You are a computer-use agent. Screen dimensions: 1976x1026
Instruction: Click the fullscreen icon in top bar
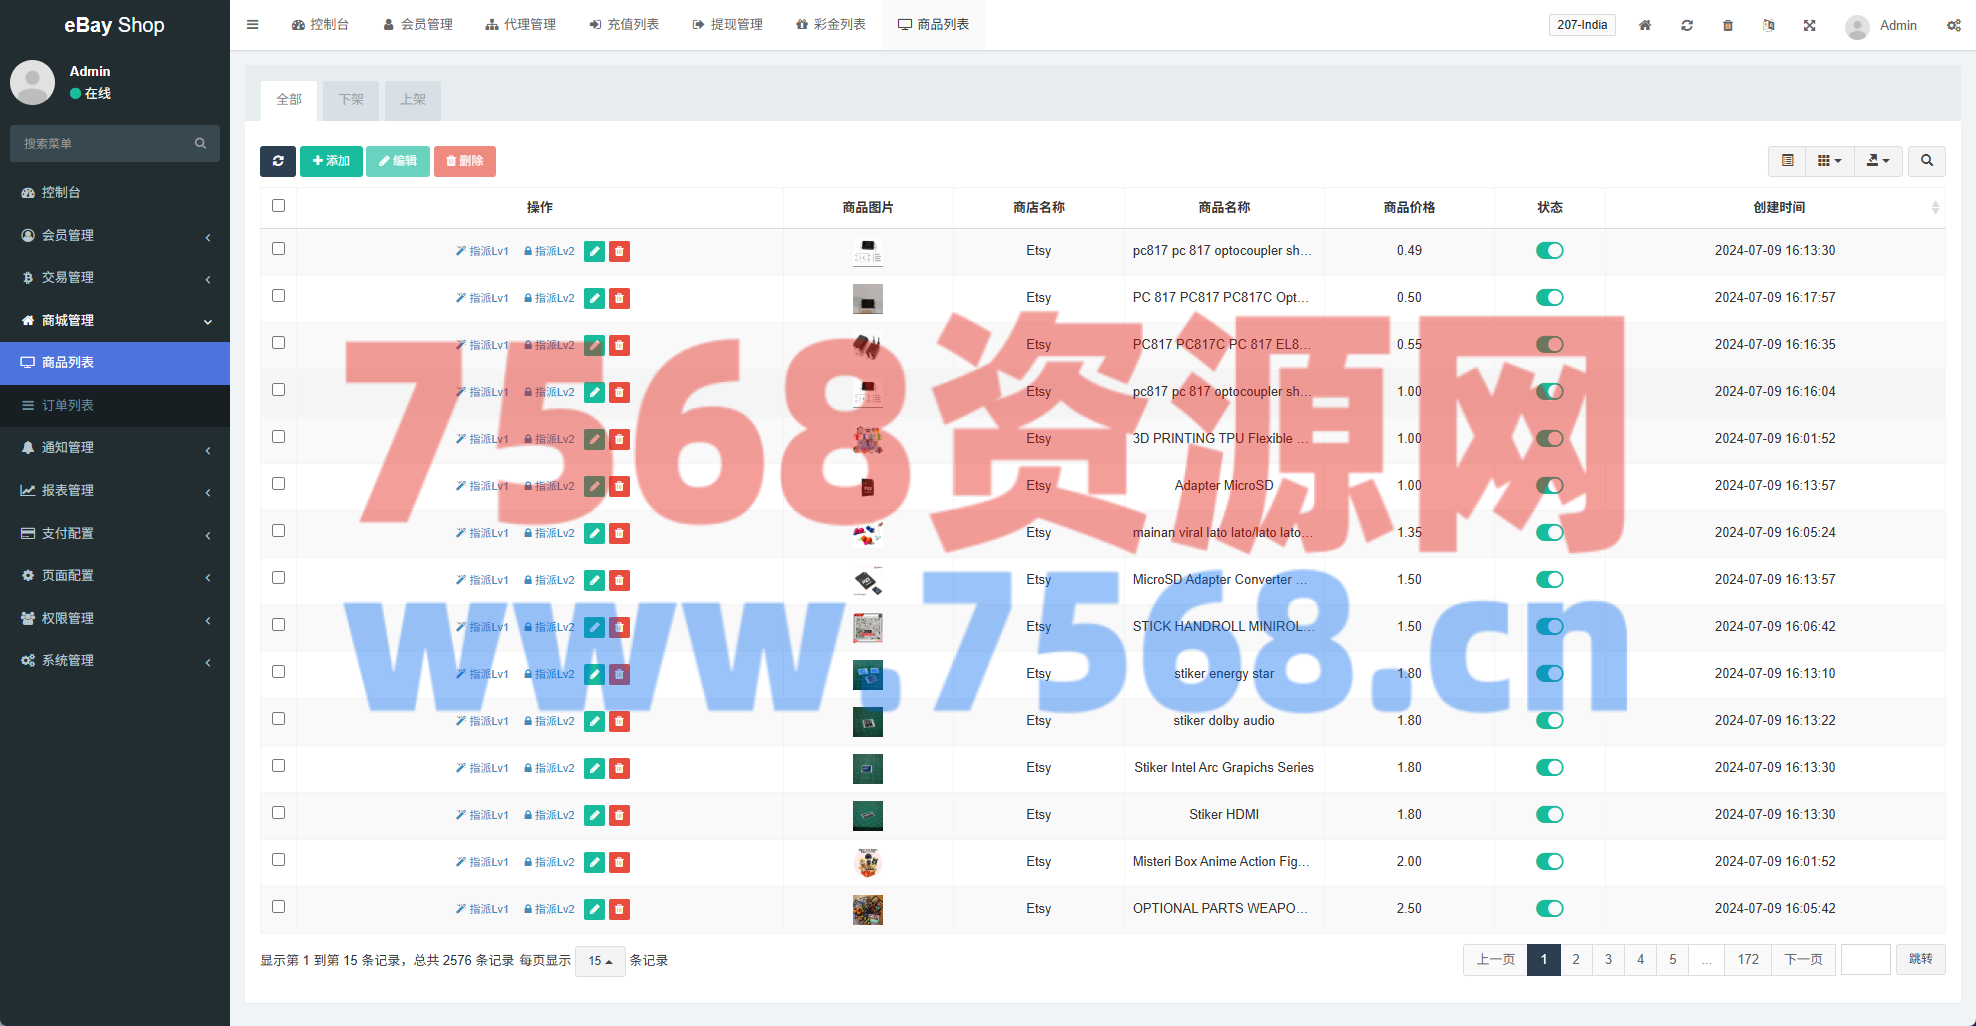[1810, 25]
